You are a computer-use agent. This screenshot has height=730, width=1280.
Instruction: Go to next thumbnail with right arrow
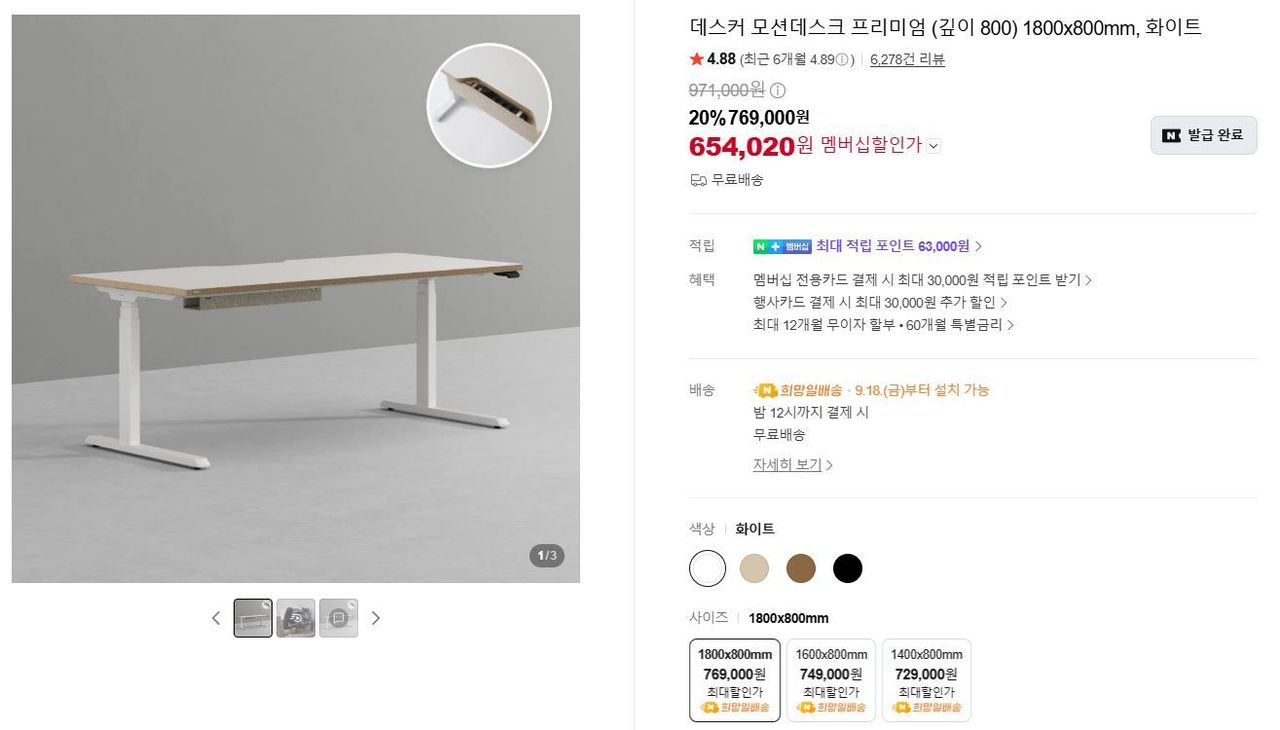click(376, 618)
